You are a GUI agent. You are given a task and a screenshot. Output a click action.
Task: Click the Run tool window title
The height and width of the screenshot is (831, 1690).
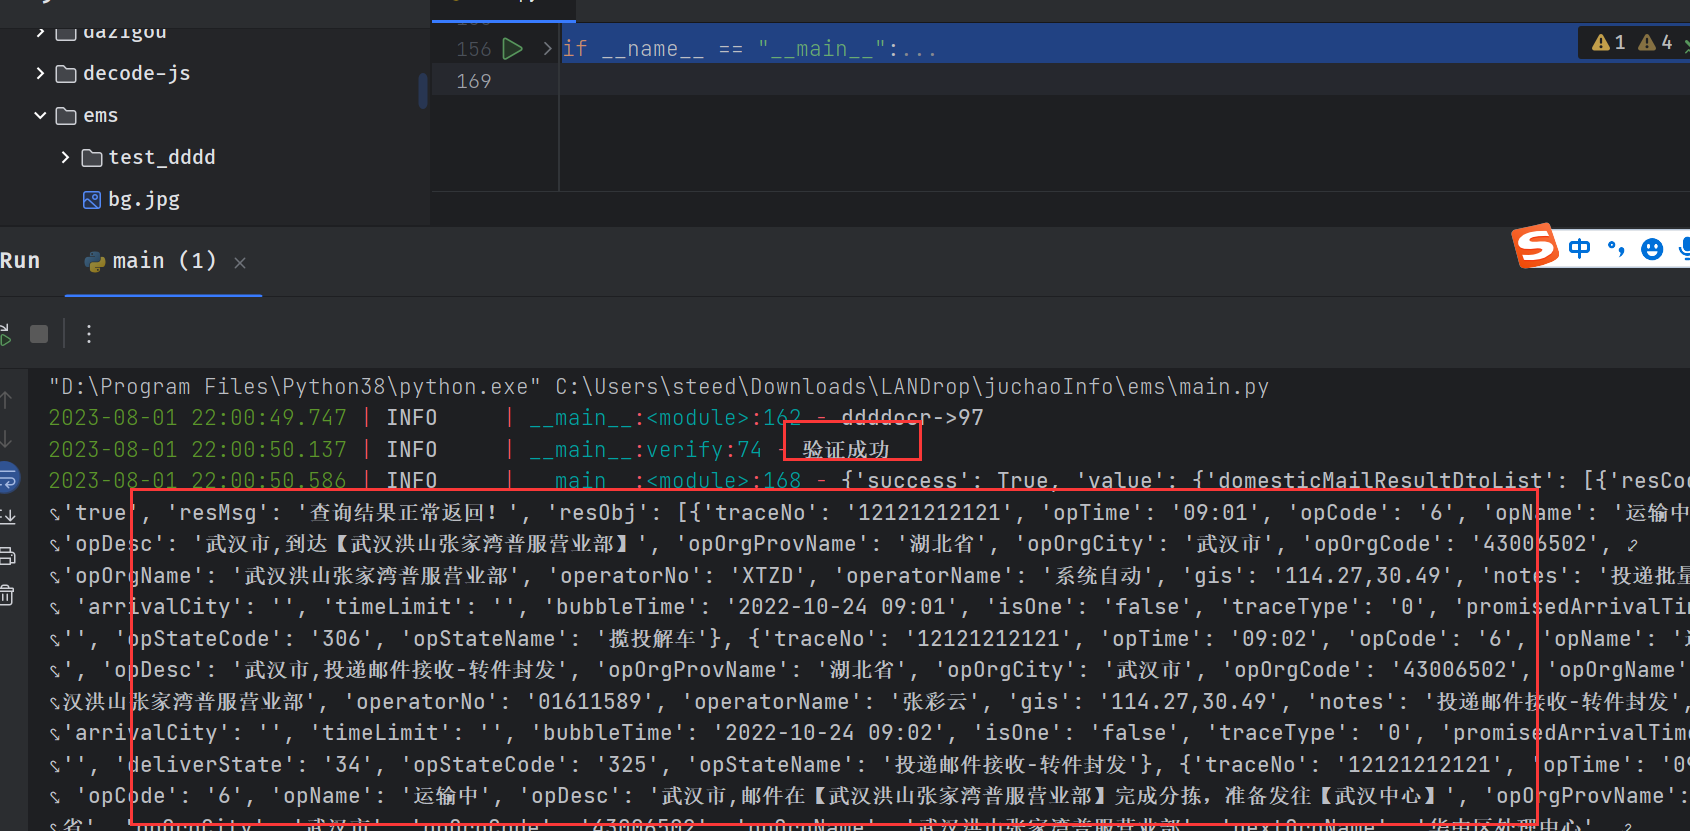20,261
